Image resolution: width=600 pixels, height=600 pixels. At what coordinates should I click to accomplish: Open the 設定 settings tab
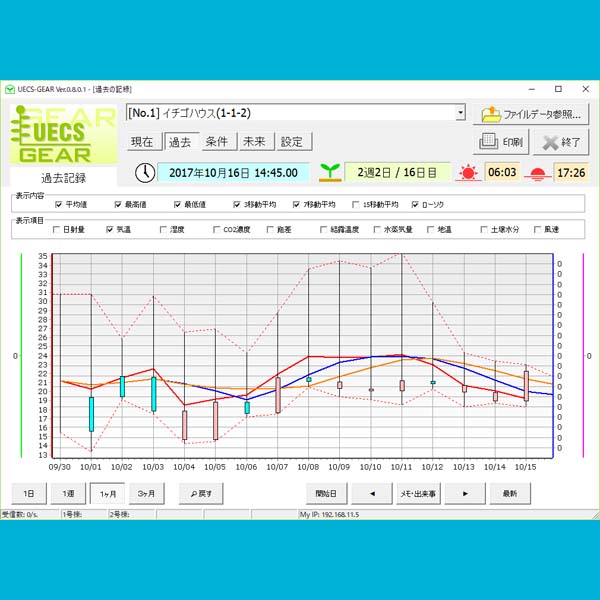click(291, 142)
